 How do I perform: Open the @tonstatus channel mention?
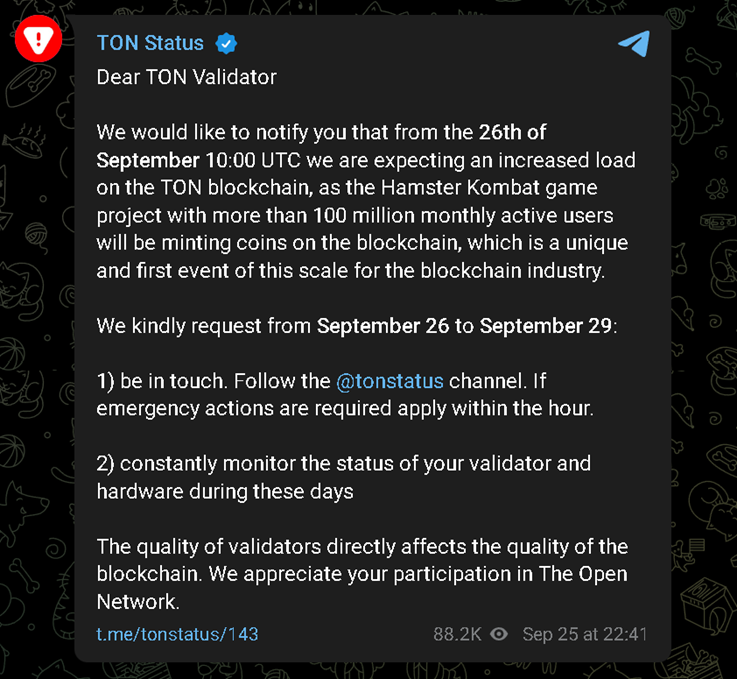click(389, 381)
